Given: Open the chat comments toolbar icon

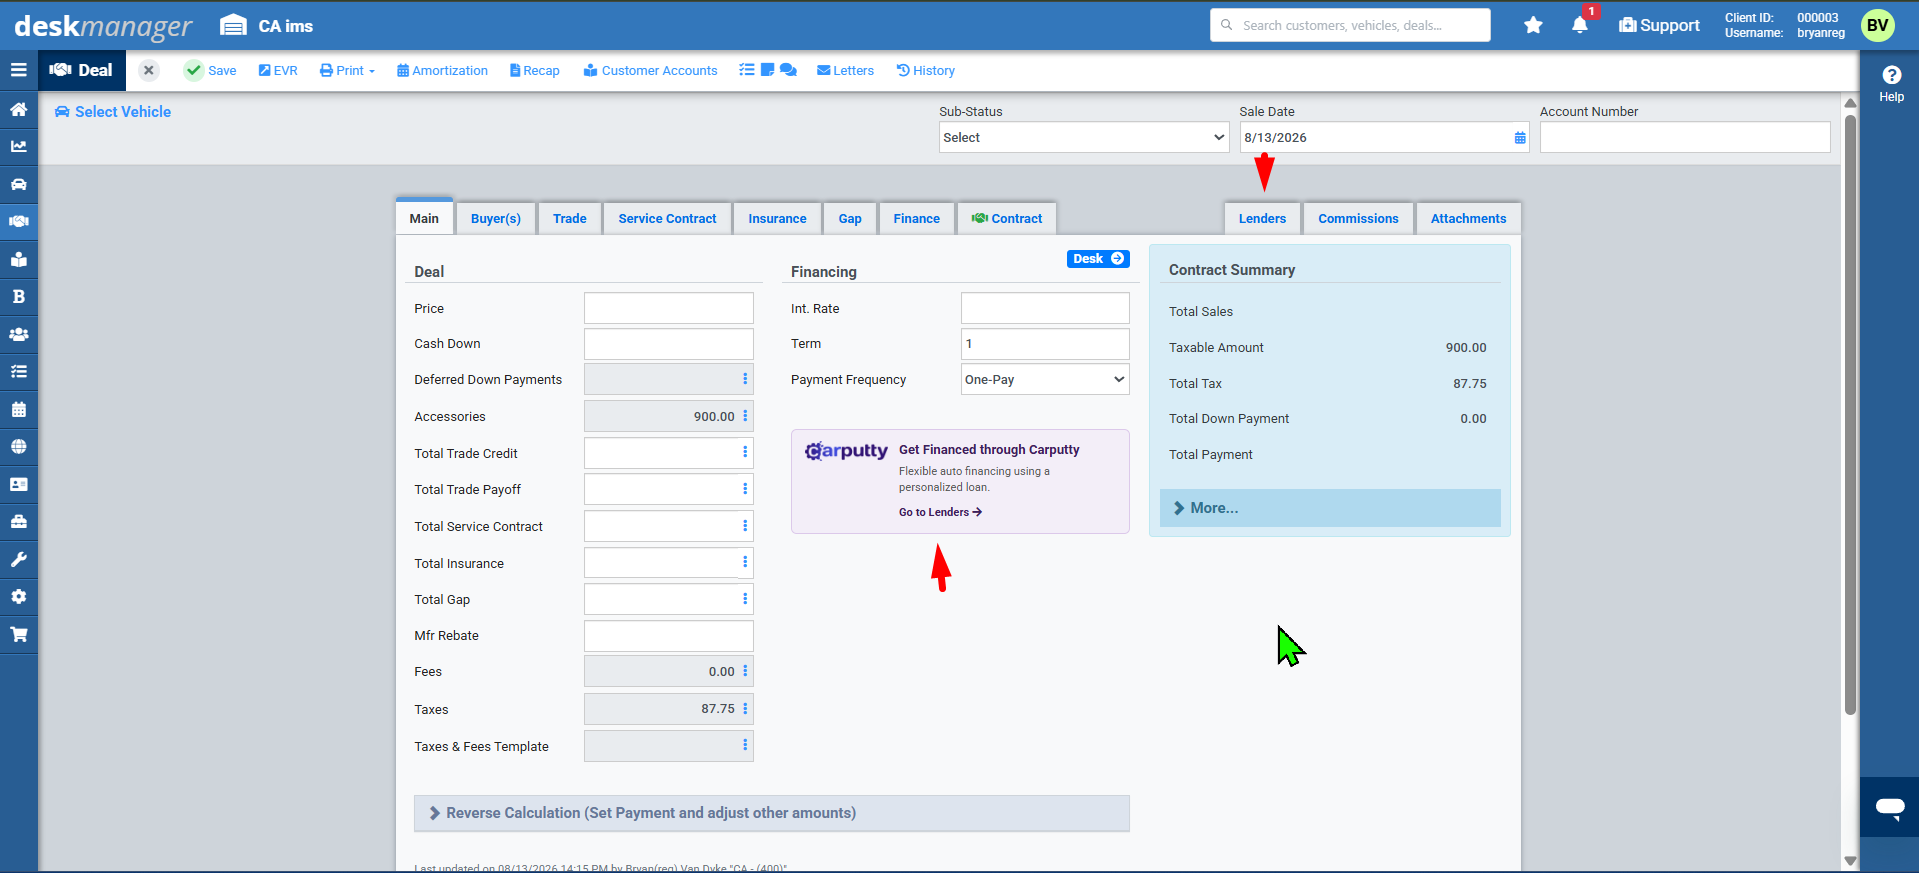Looking at the screenshot, I should [788, 70].
